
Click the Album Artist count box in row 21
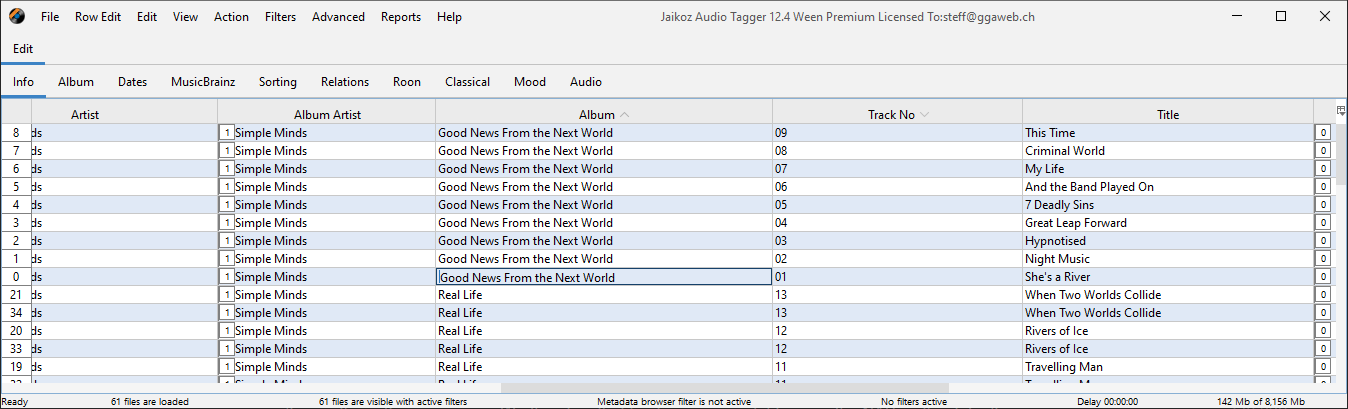click(226, 295)
